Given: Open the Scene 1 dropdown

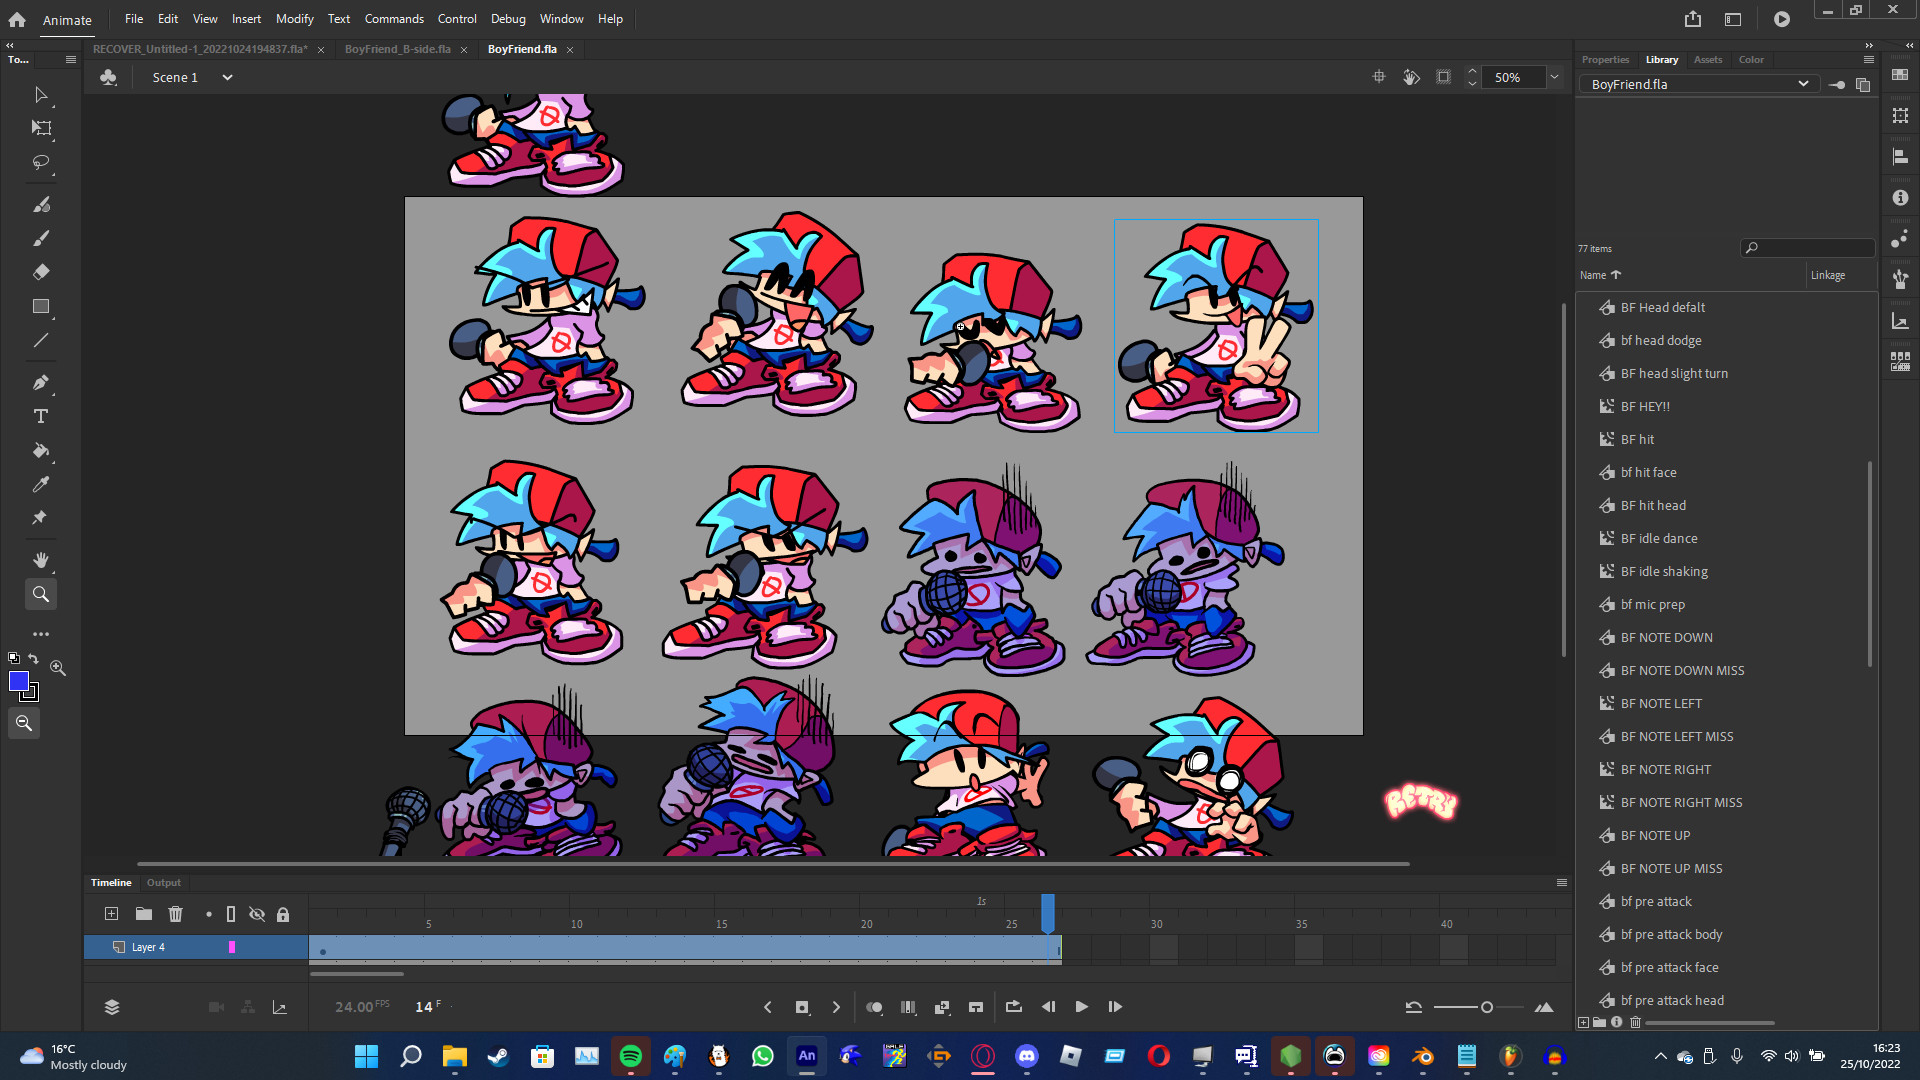Looking at the screenshot, I should coord(227,77).
